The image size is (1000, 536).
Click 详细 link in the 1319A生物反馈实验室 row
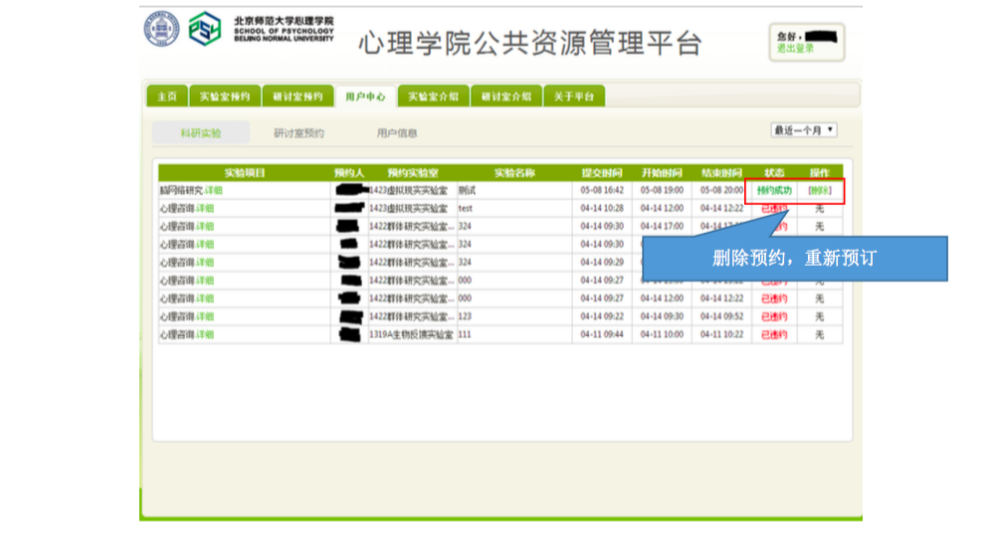coord(204,334)
